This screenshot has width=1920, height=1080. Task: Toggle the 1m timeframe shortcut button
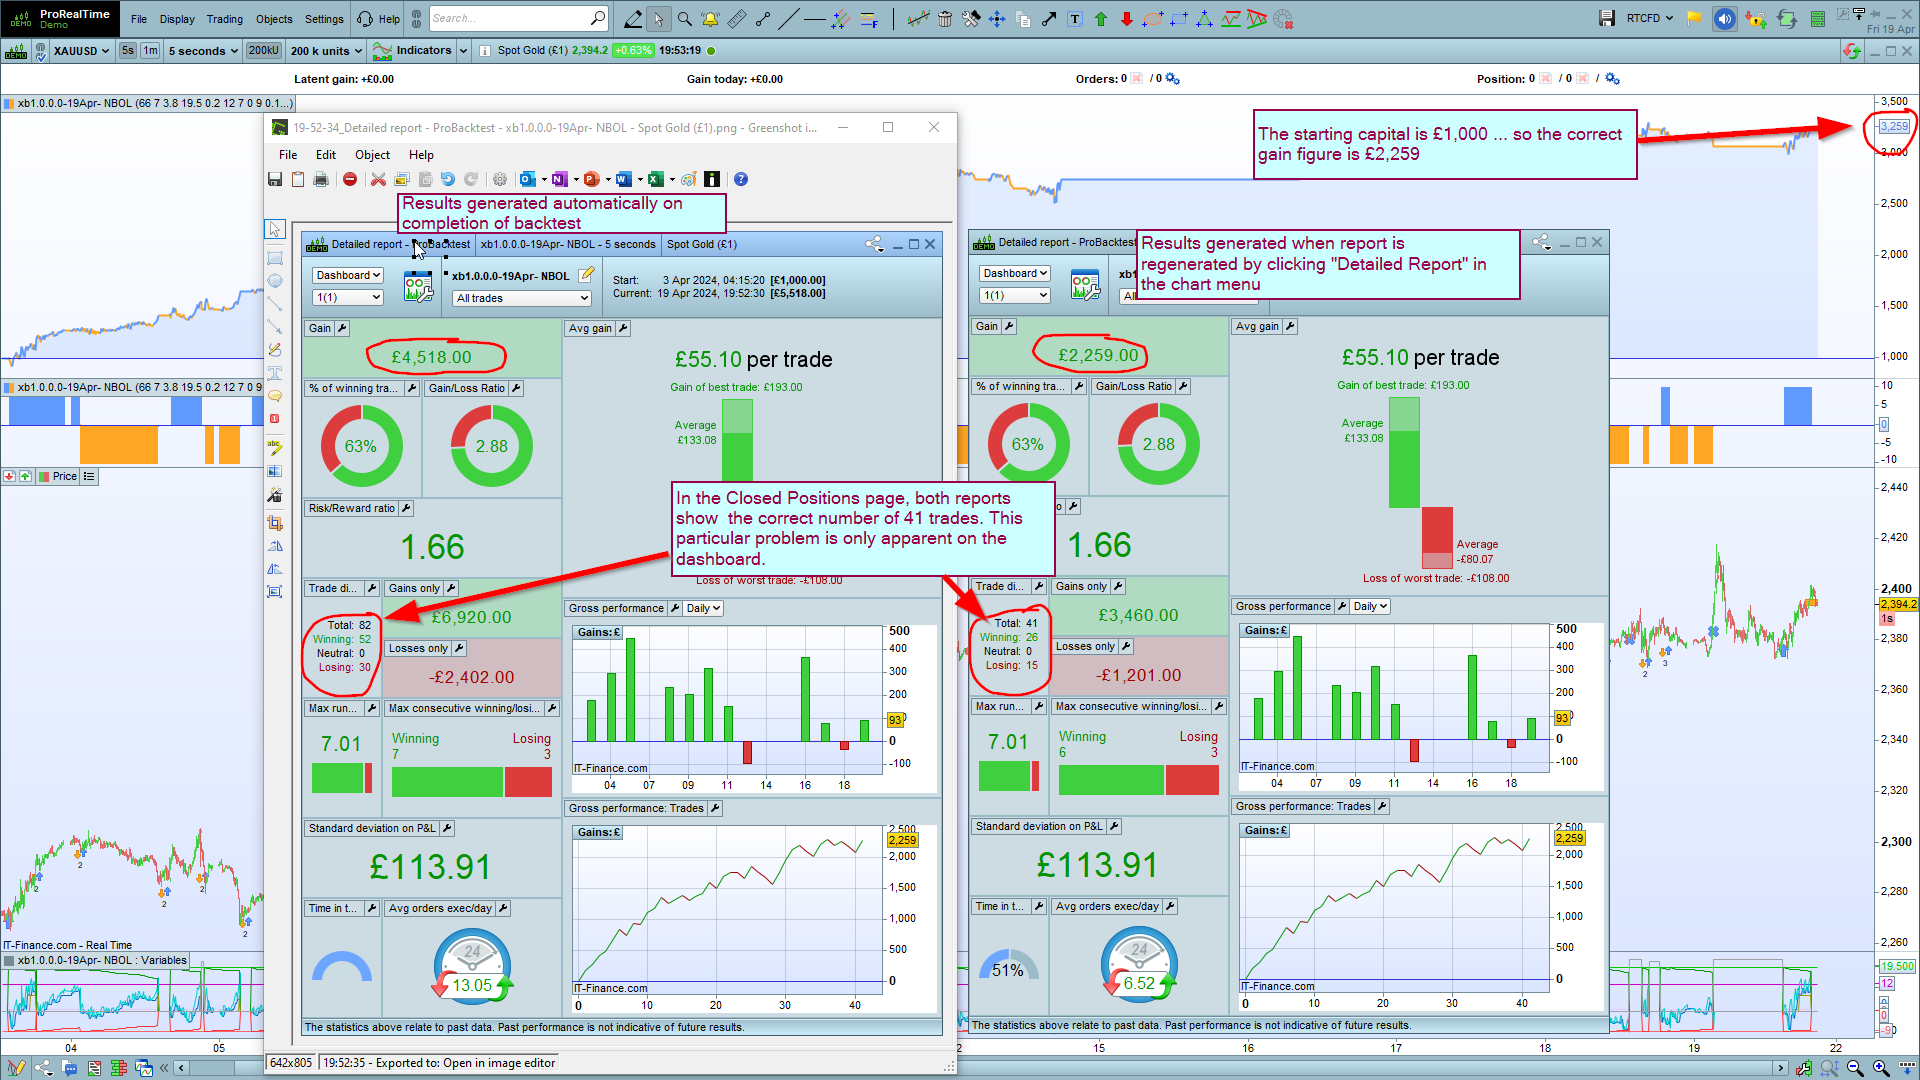pyautogui.click(x=150, y=50)
